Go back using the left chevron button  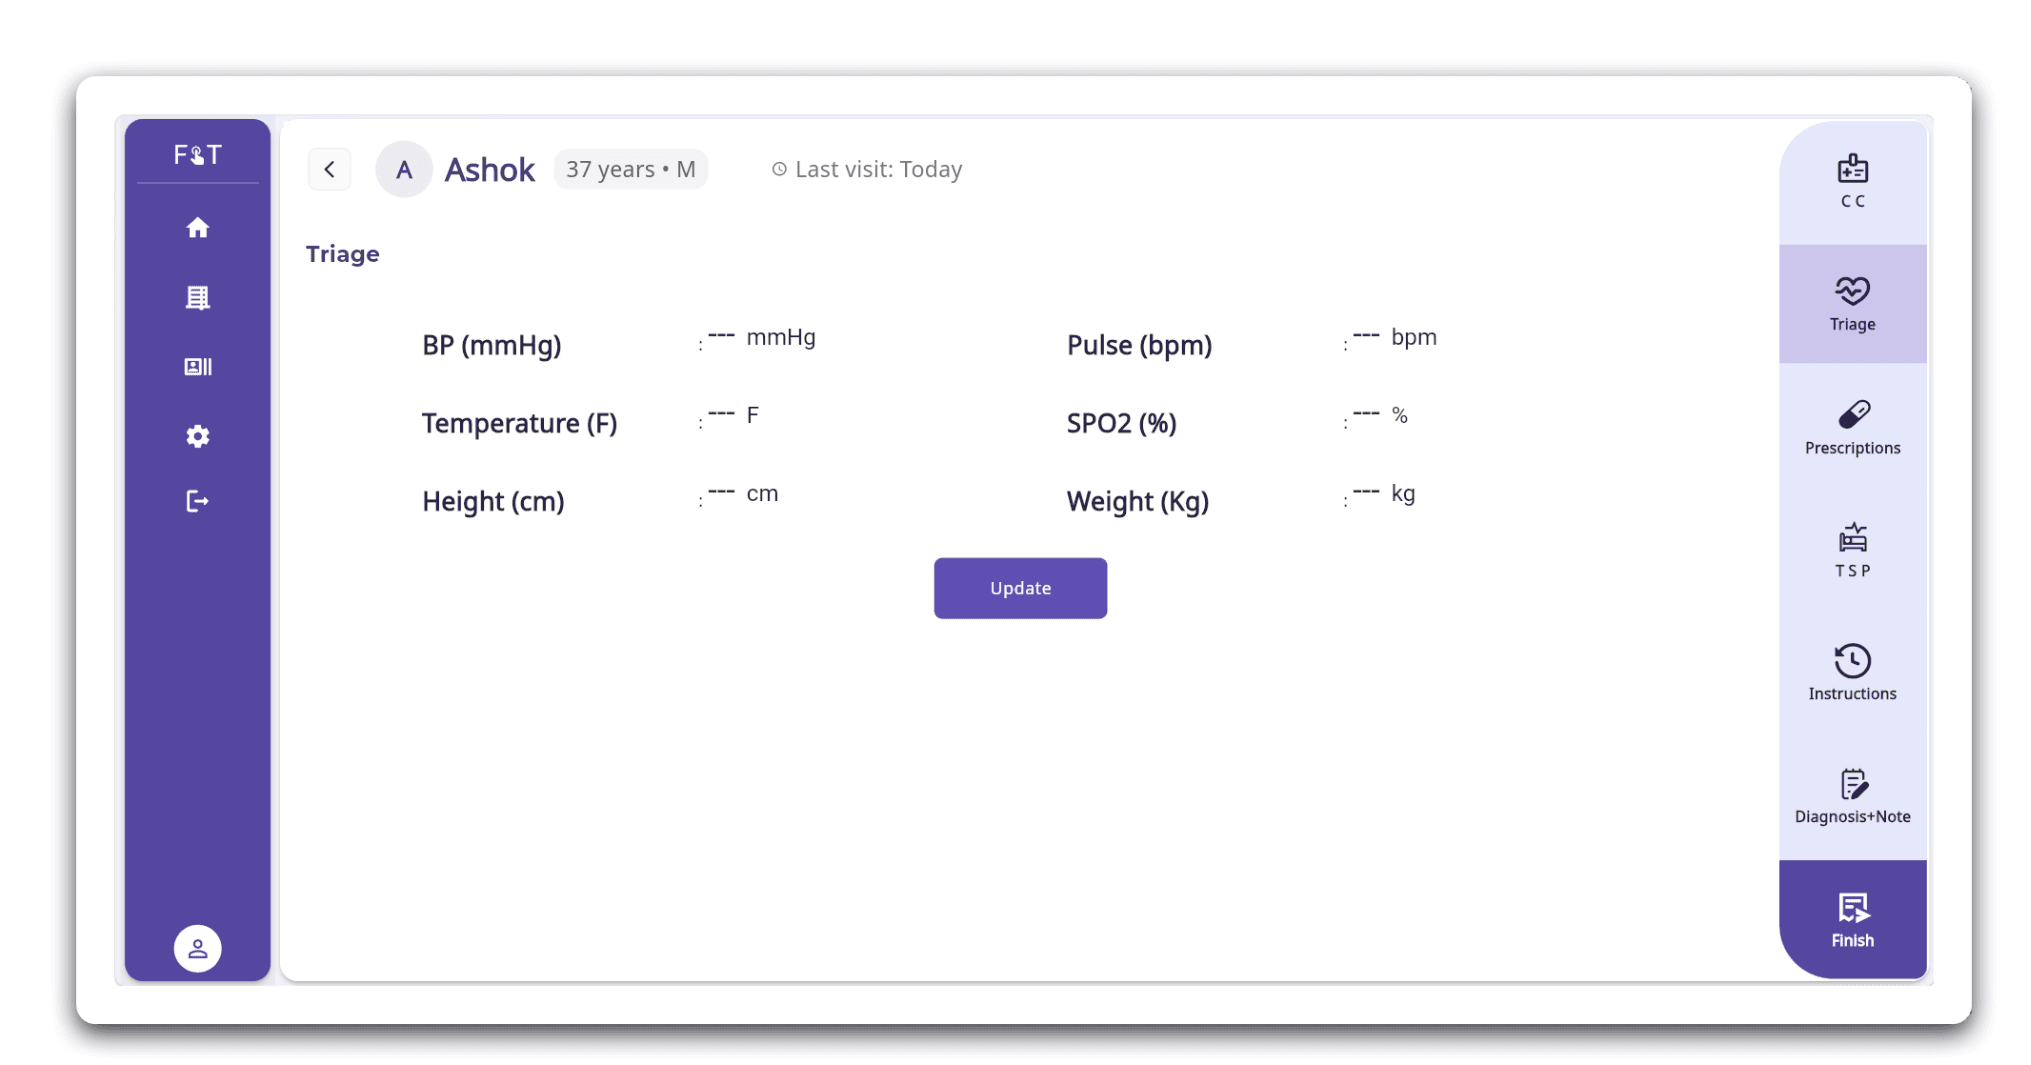click(x=329, y=169)
